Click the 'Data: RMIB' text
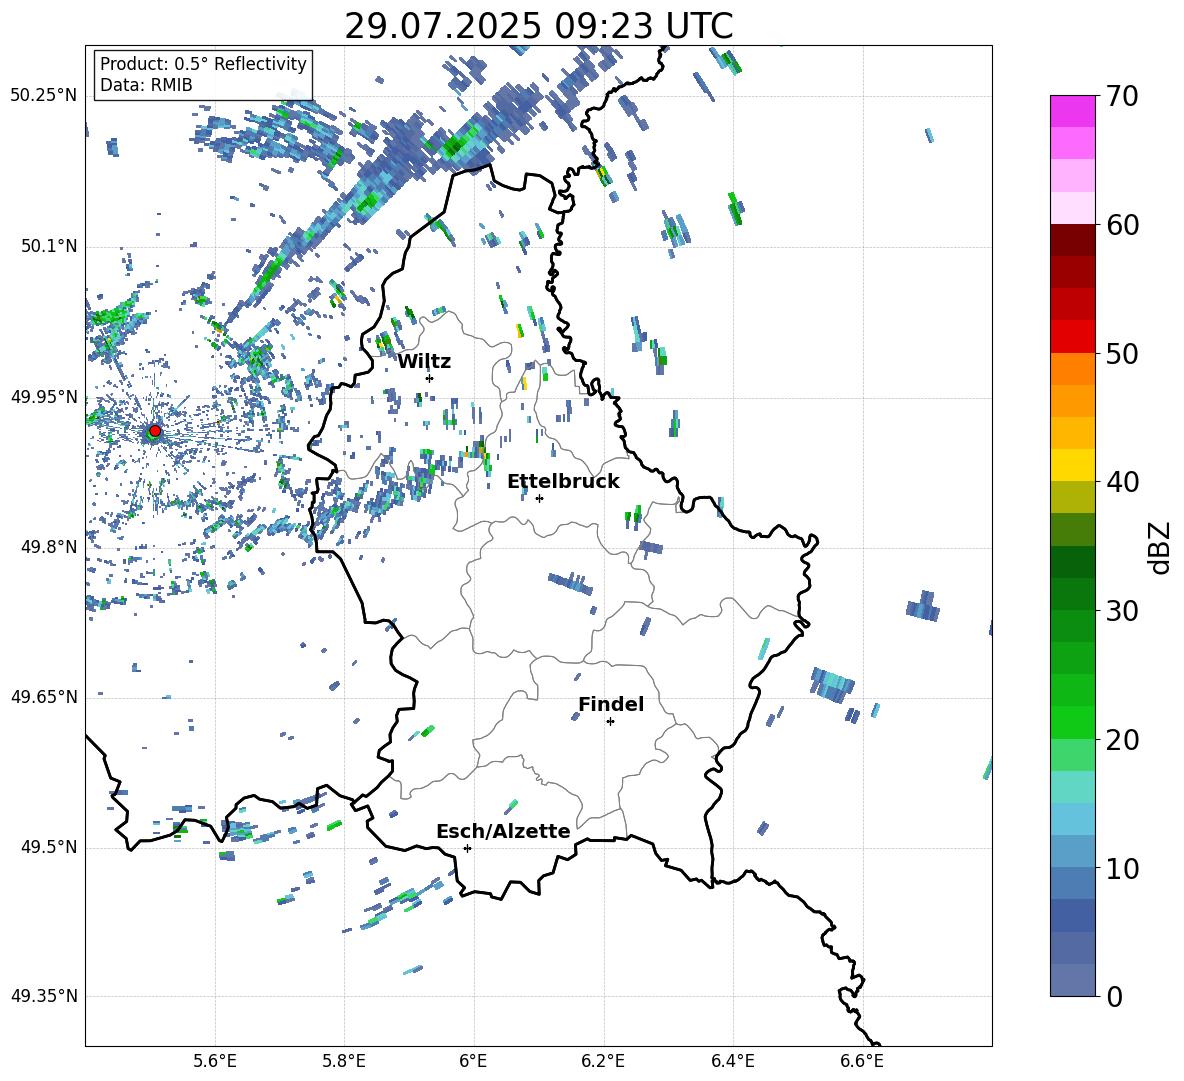Image resolution: width=1184 pixels, height=1081 pixels. pyautogui.click(x=146, y=85)
